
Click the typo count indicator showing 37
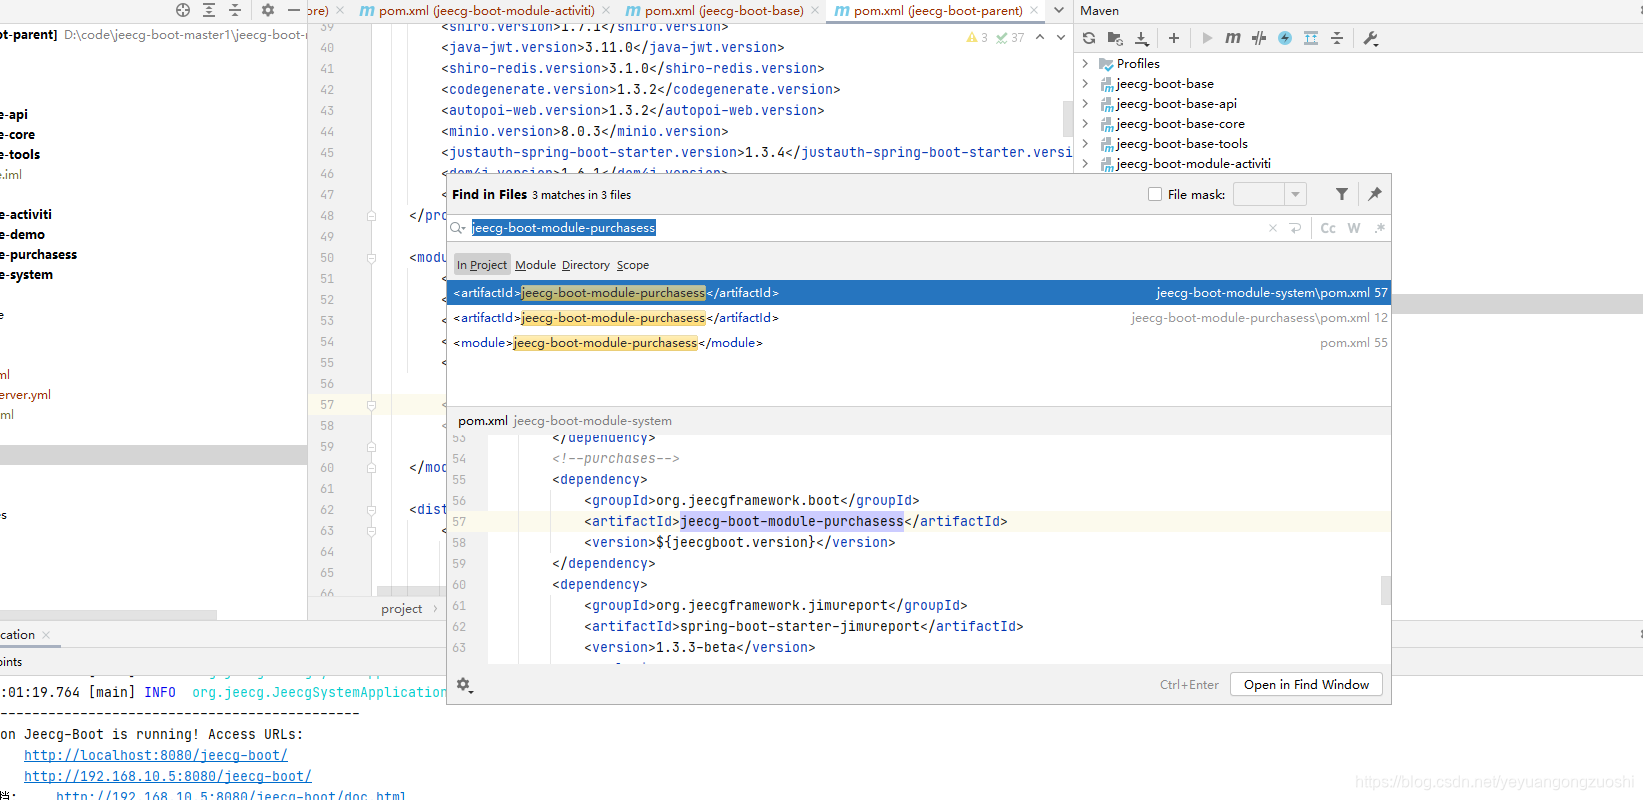tap(1010, 38)
